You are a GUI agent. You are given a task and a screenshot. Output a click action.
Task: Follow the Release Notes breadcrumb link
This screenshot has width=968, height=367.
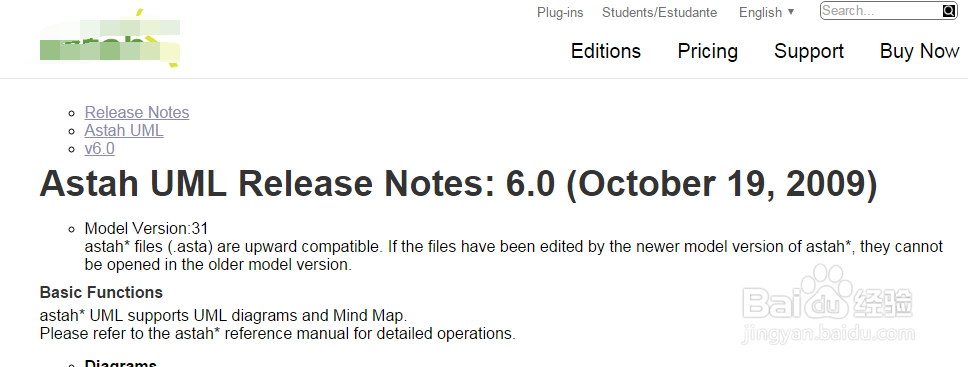point(137,112)
